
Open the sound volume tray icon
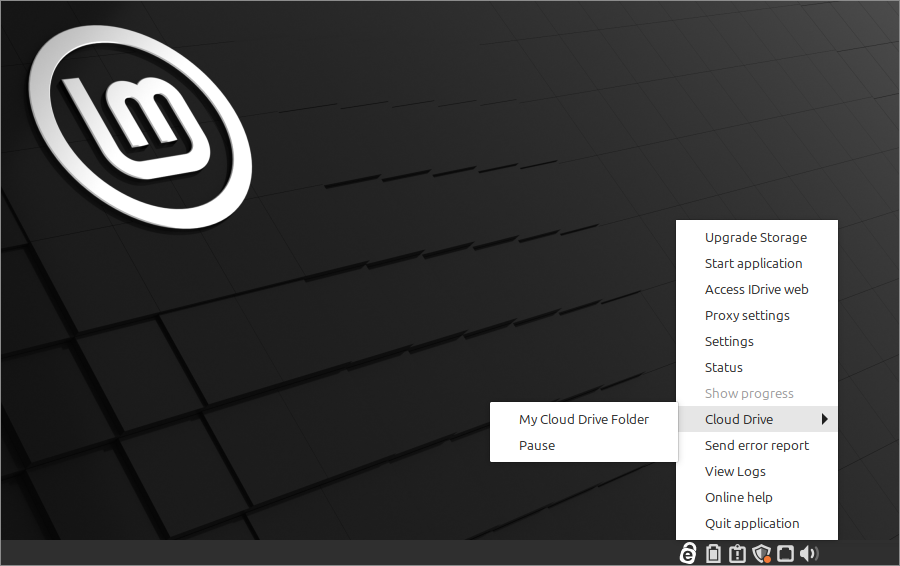(x=809, y=553)
